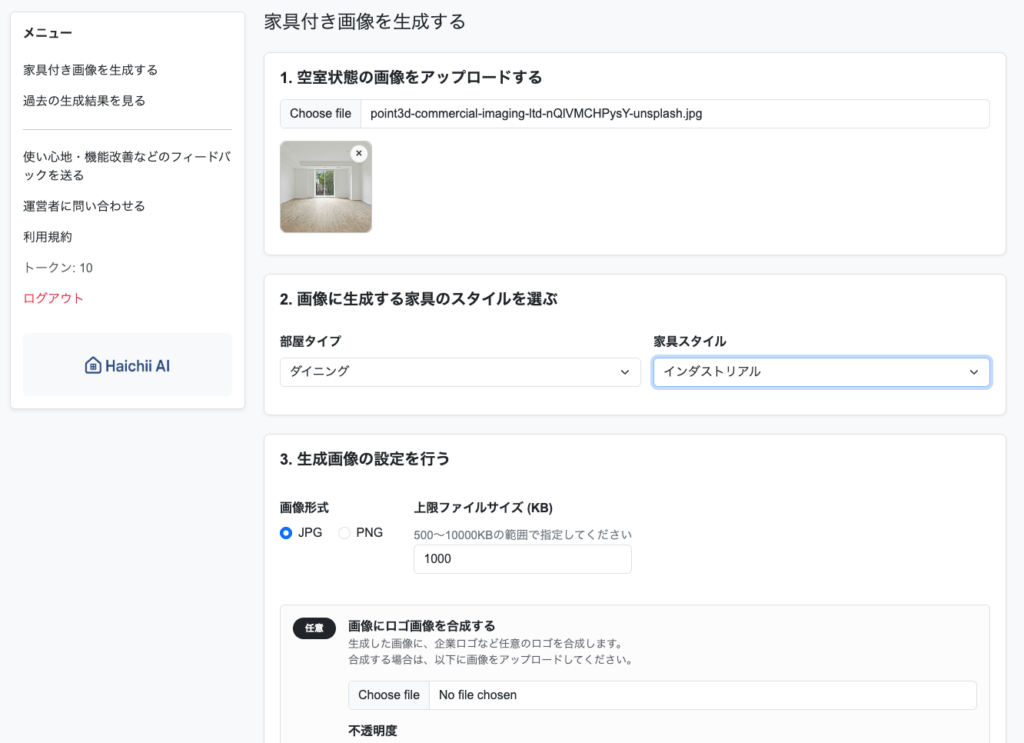Open the feedback link フィードバックを送る

[x=126, y=166]
